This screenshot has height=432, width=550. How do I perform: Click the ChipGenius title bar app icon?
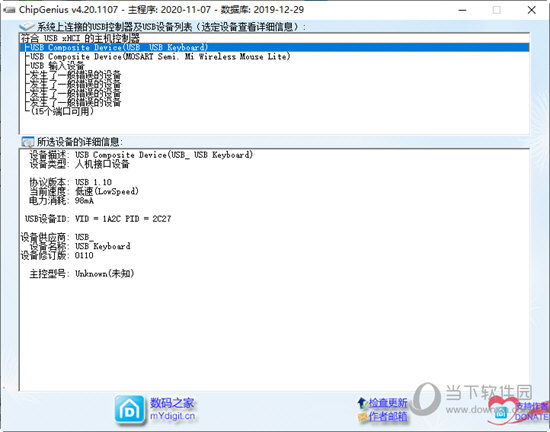tap(9, 10)
